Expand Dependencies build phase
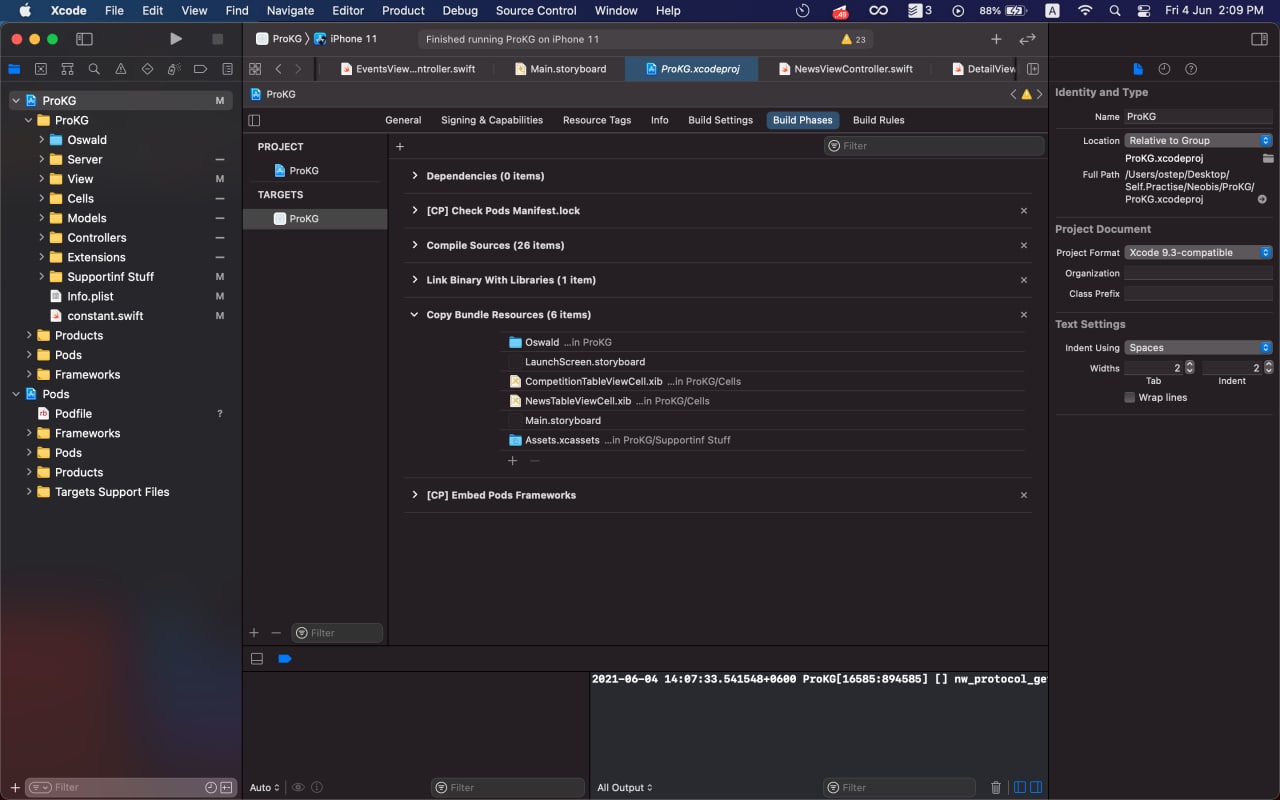Viewport: 1280px width, 800px height. pos(415,176)
